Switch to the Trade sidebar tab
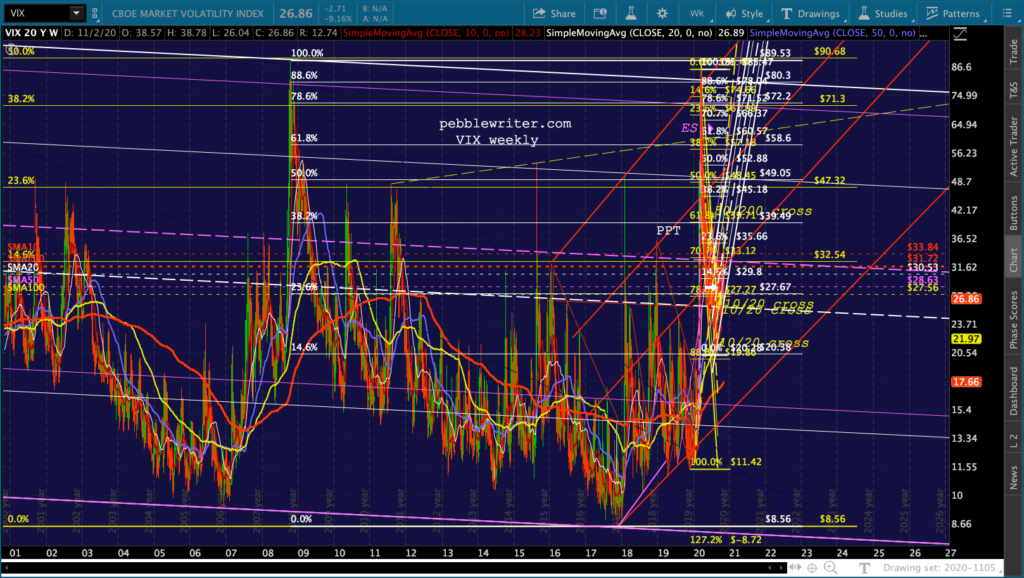The width and height of the screenshot is (1024, 578). click(x=1014, y=52)
